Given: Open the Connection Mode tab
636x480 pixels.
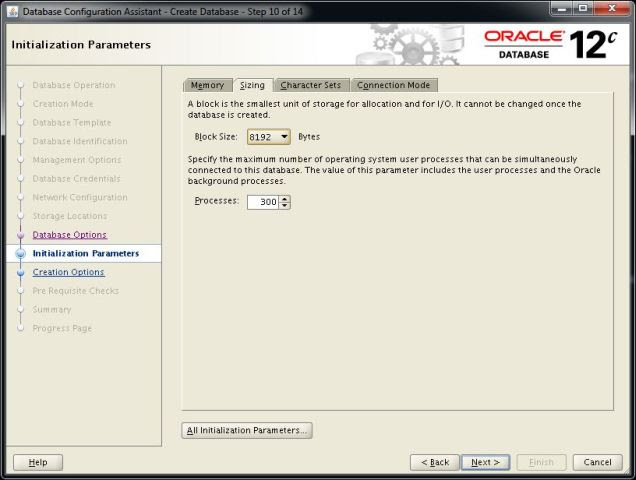Looking at the screenshot, I should tap(393, 85).
